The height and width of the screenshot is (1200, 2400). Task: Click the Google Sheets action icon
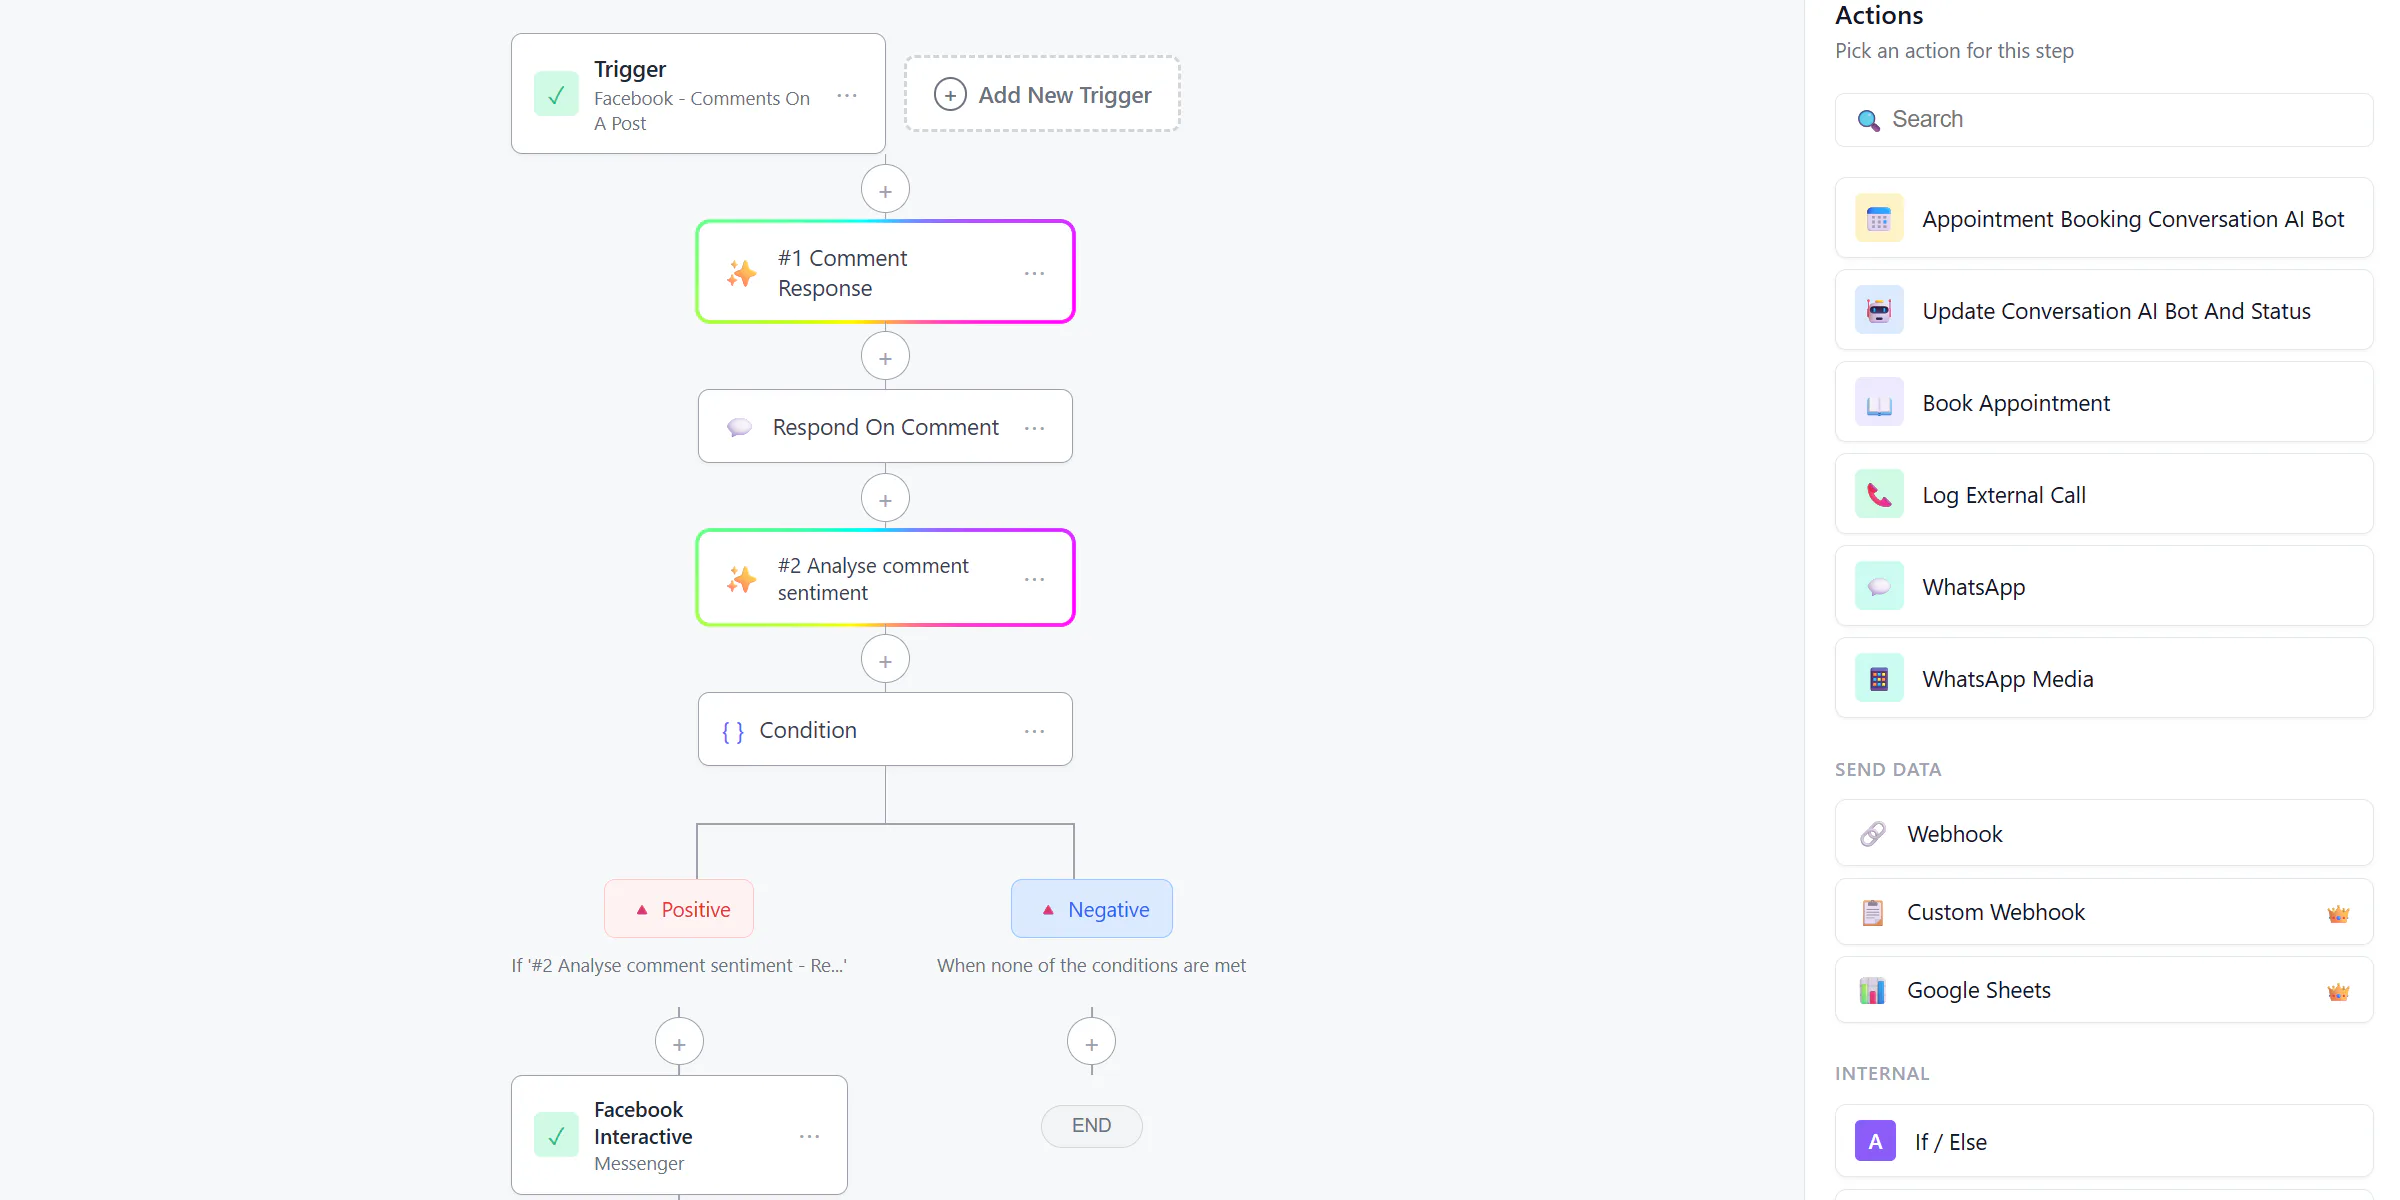[x=1872, y=990]
